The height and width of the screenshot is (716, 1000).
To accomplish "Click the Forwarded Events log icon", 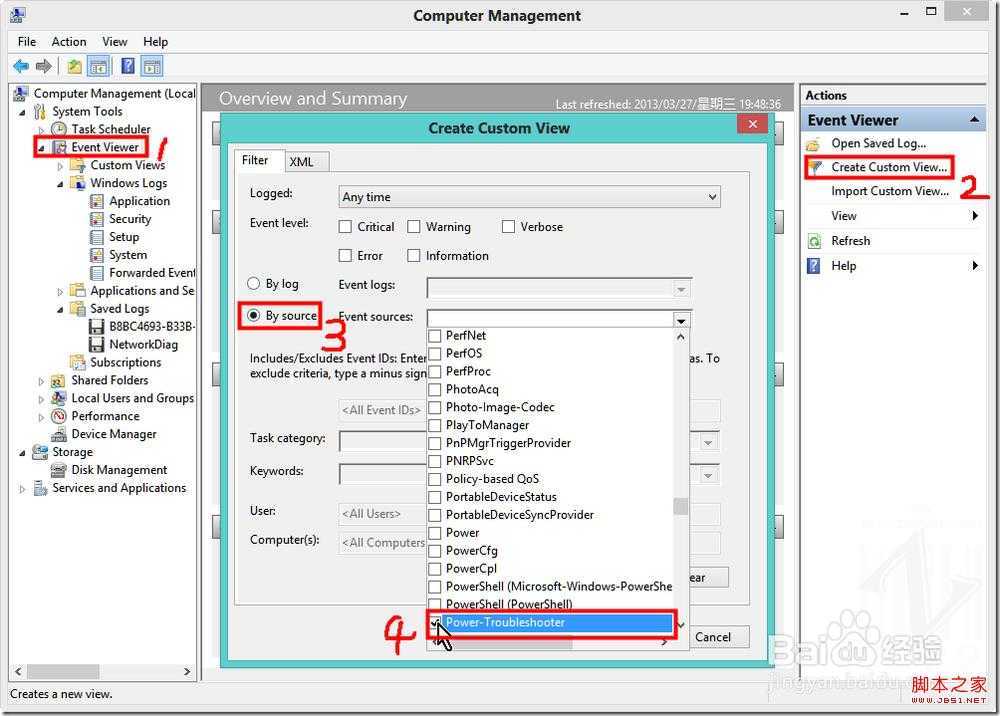I will [x=97, y=273].
